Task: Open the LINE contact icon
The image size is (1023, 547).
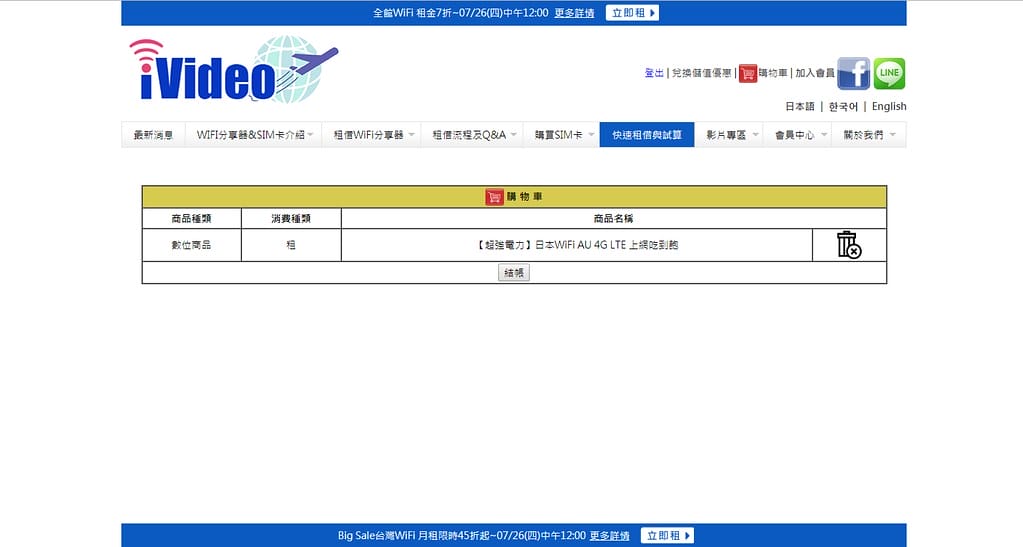Action: (x=889, y=73)
